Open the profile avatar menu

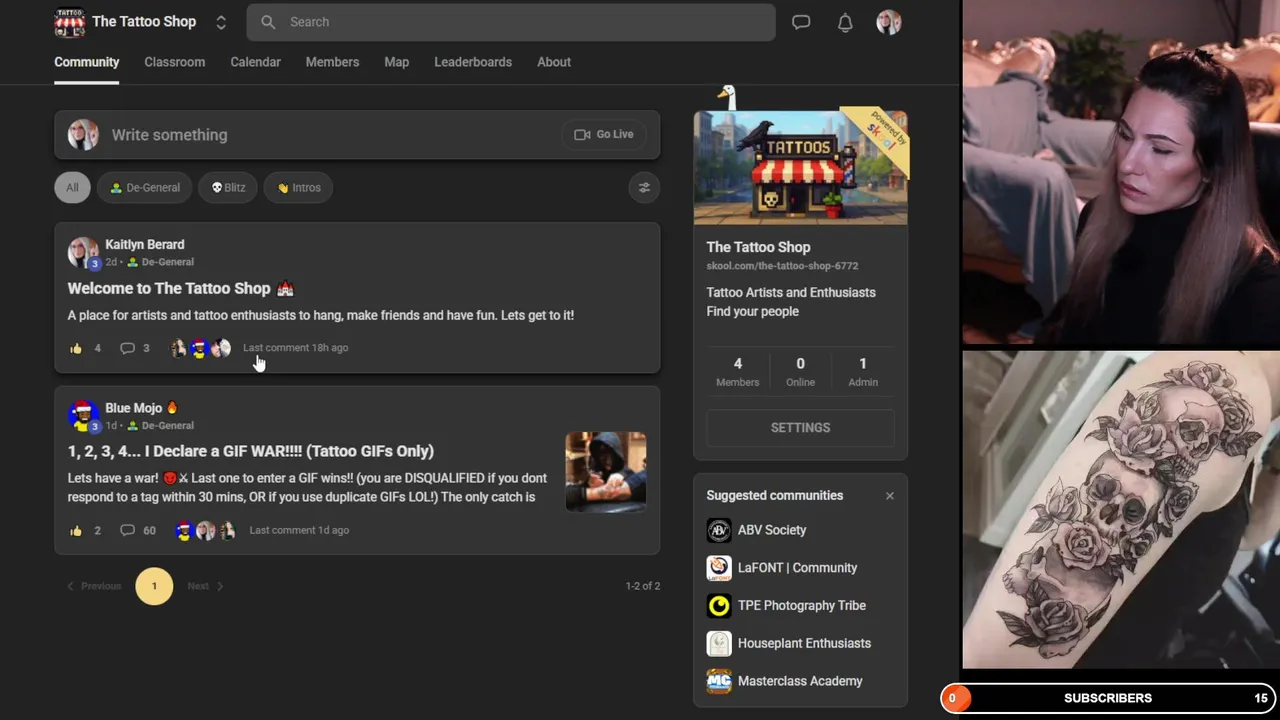pos(889,22)
